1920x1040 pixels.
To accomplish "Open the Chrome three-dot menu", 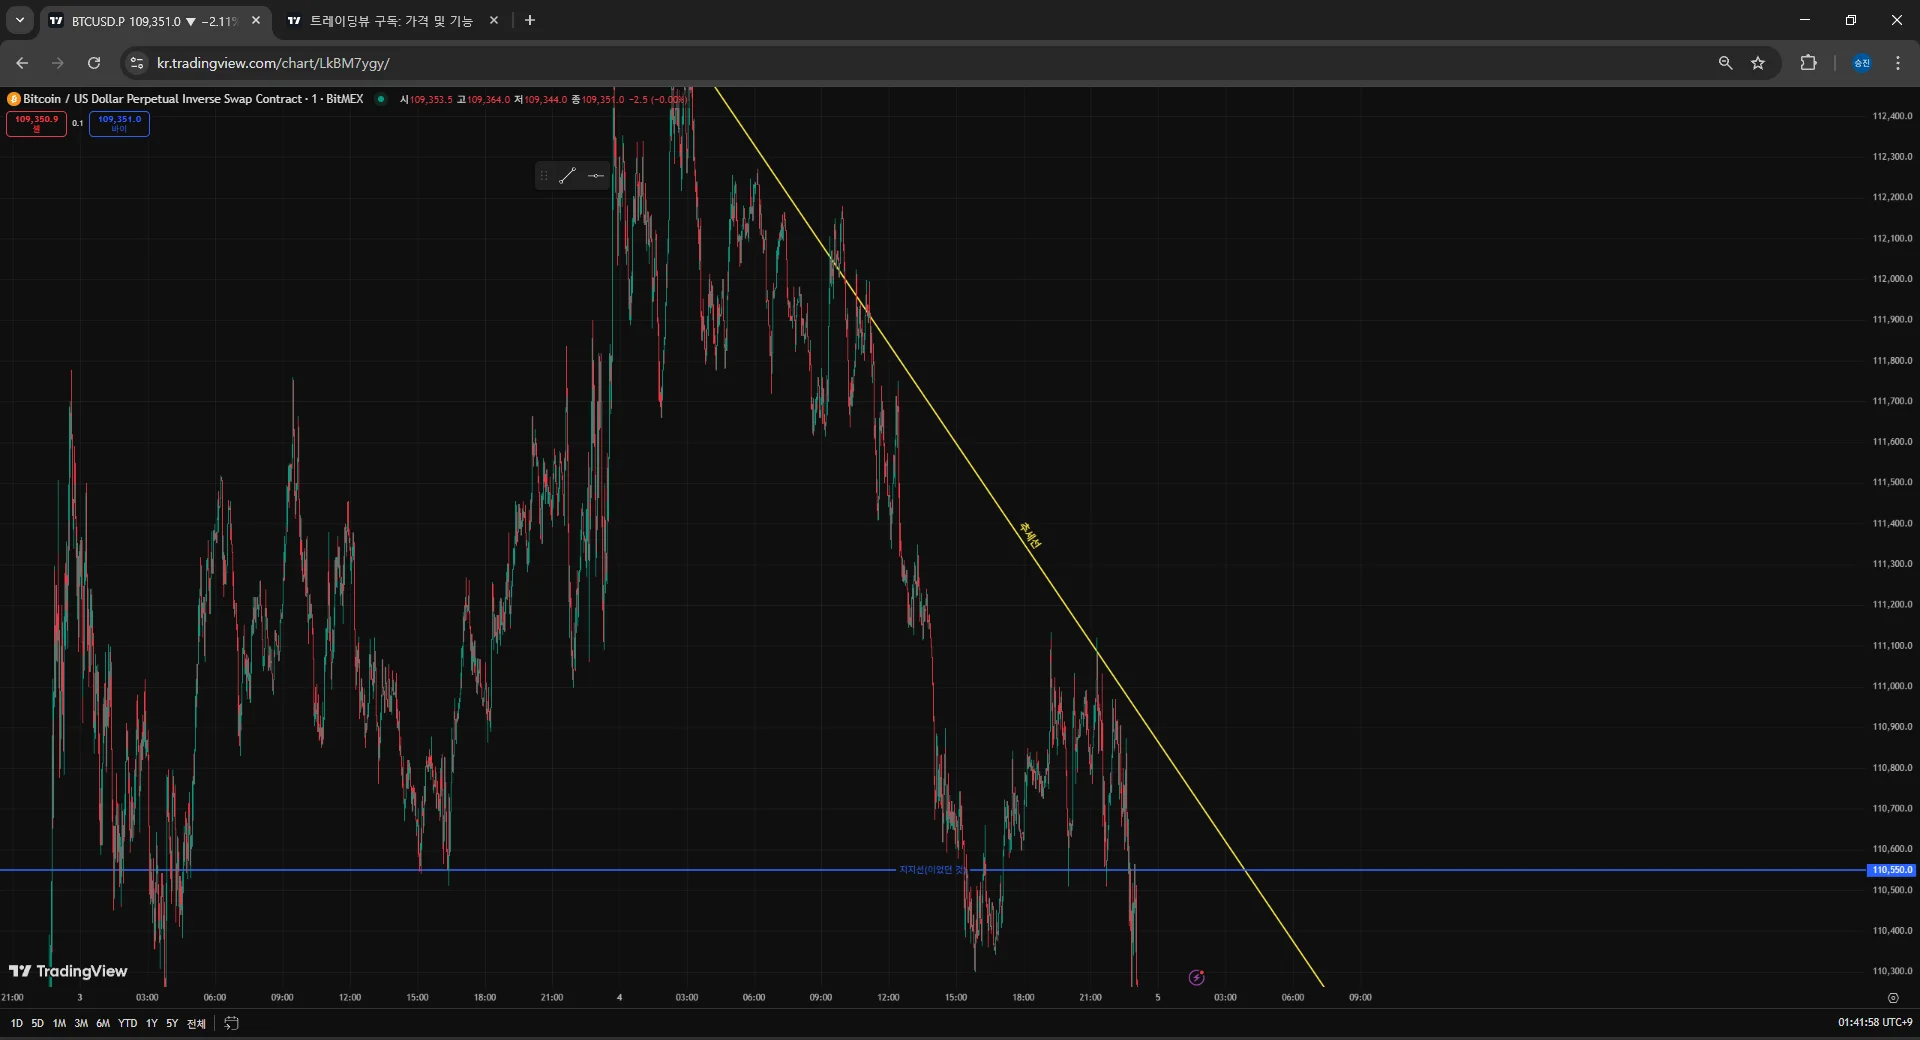I will [1897, 63].
